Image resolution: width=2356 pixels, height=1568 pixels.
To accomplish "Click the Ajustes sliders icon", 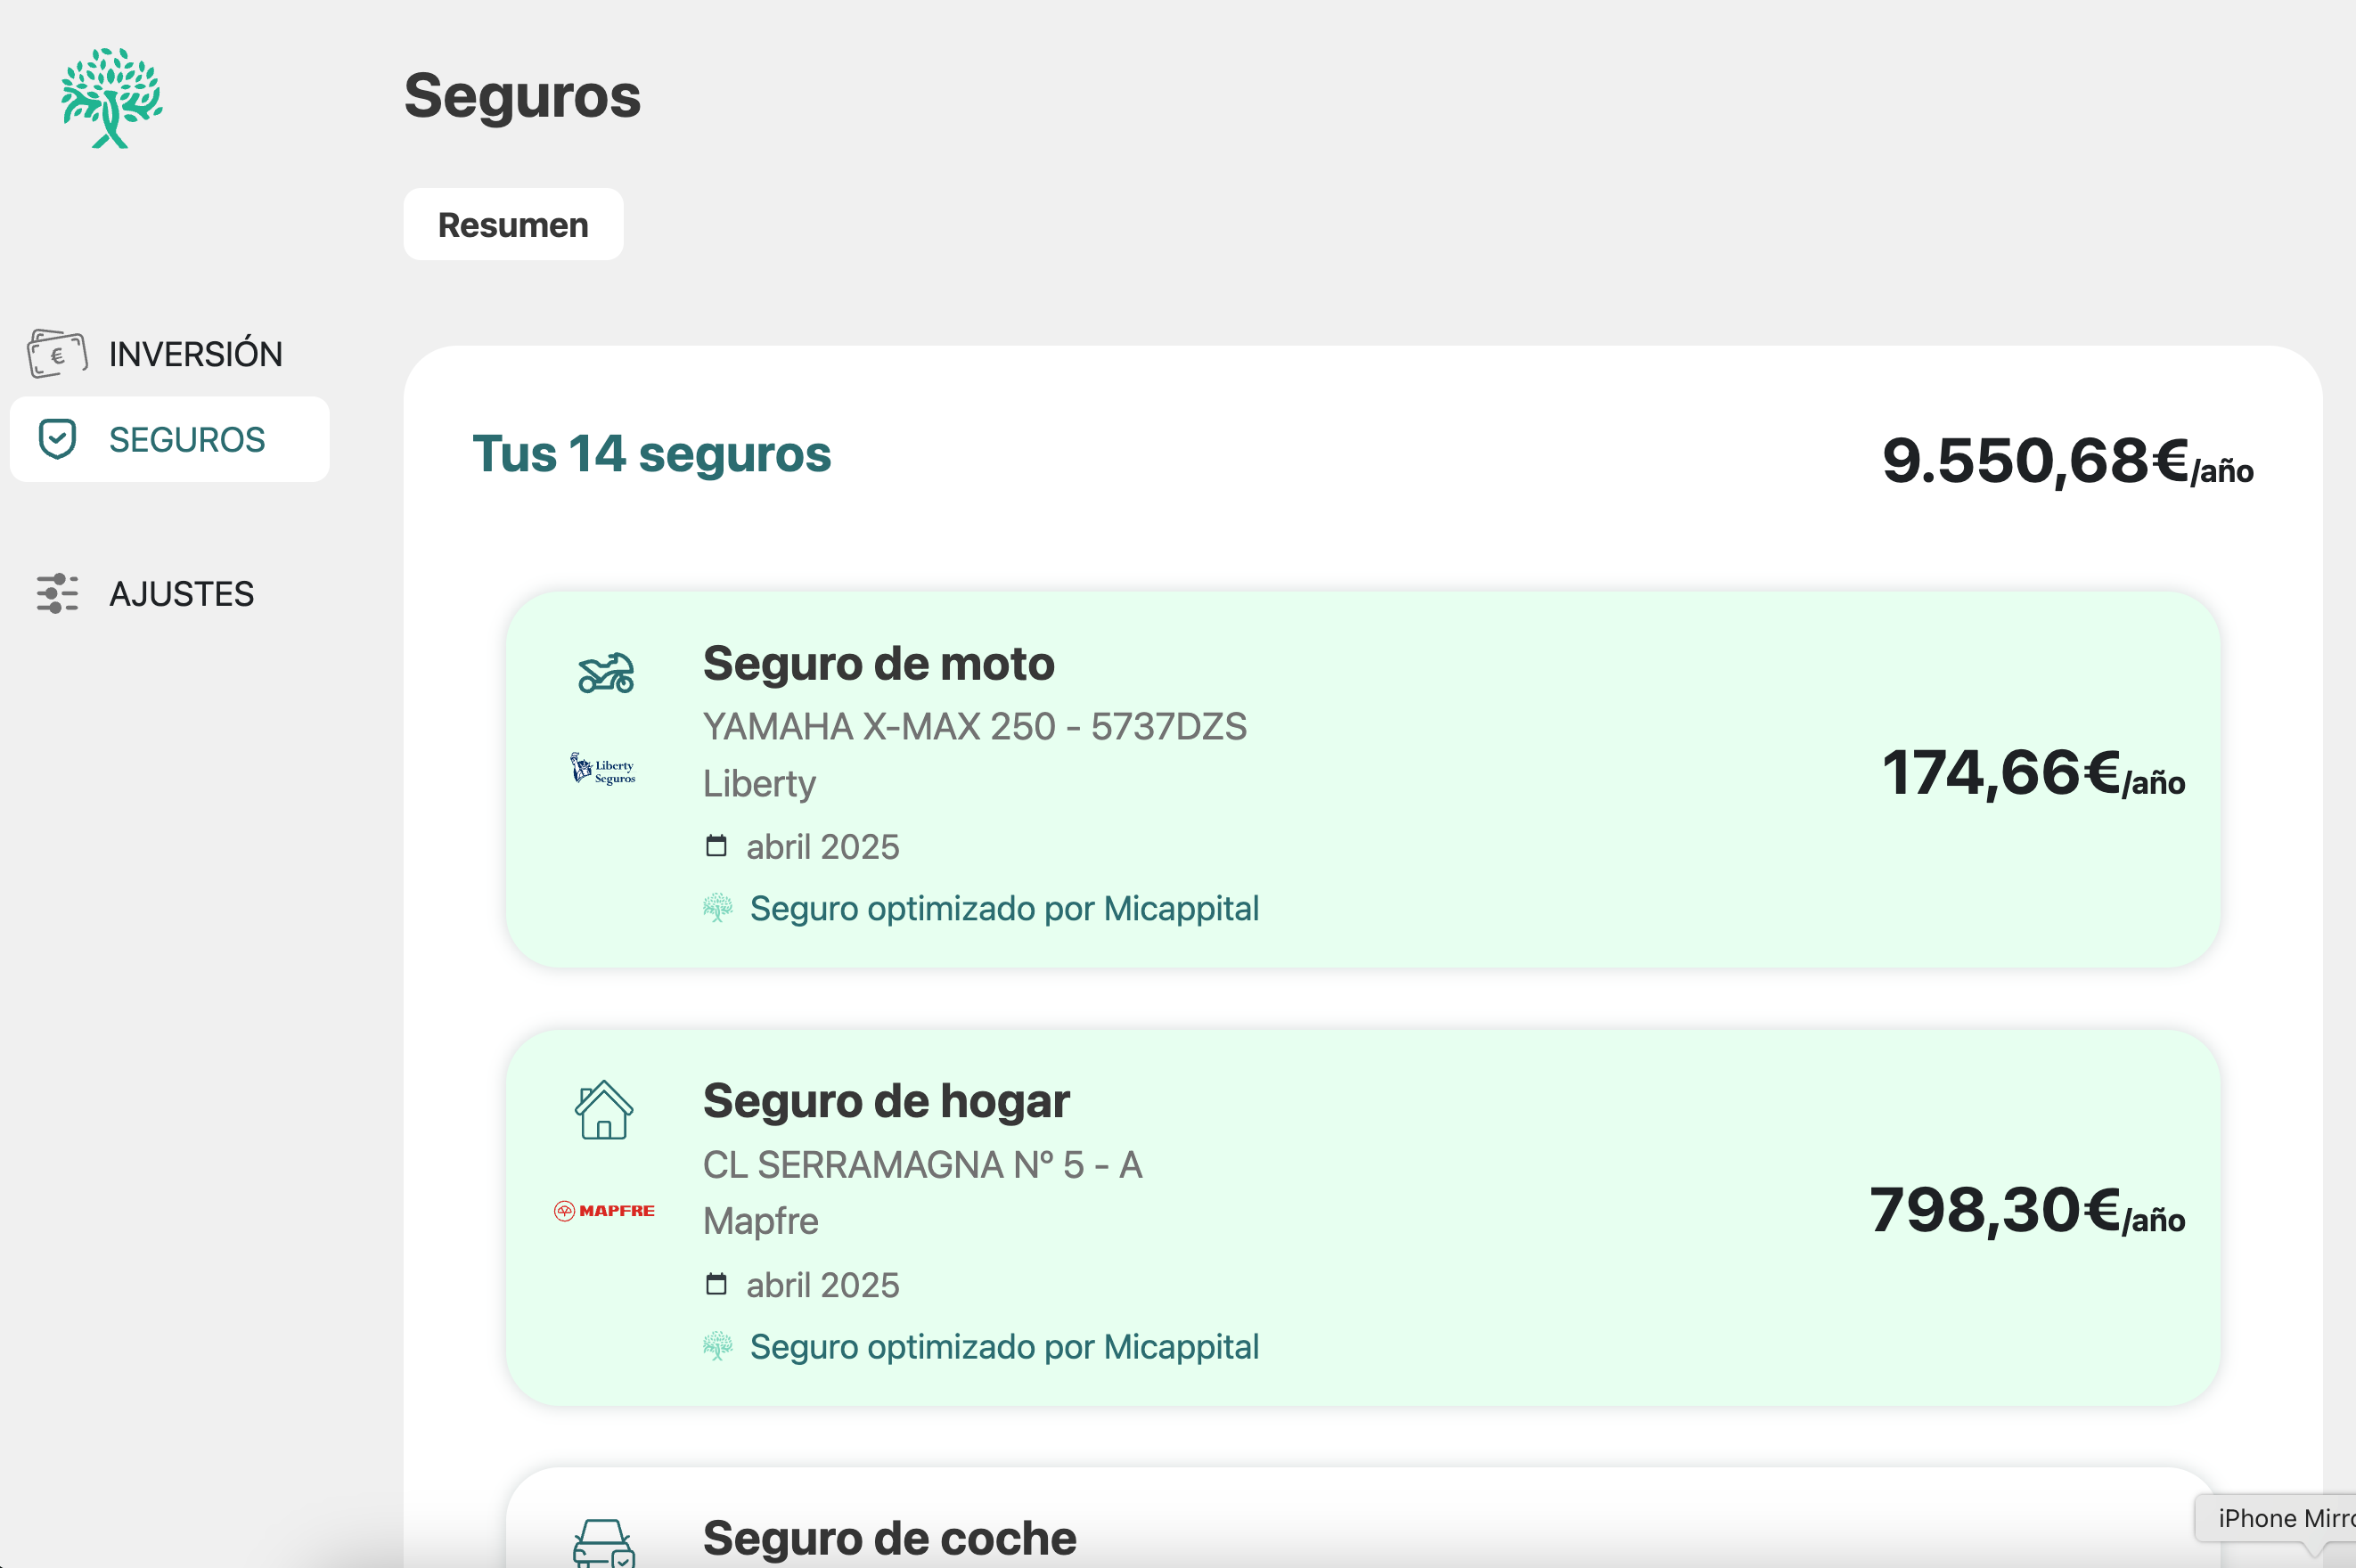I will pos(57,593).
